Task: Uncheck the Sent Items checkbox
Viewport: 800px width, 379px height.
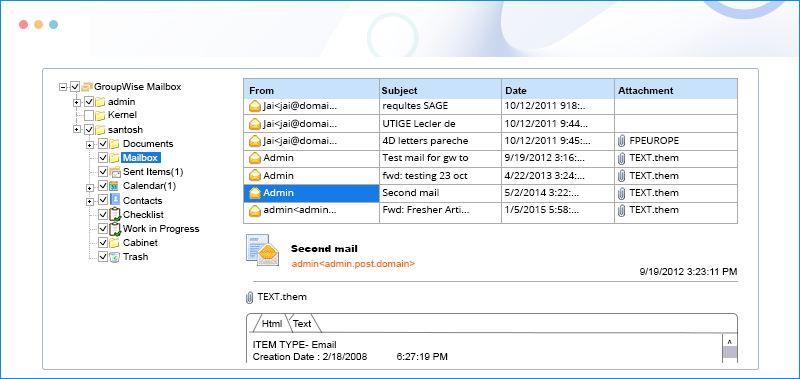Action: (x=103, y=172)
